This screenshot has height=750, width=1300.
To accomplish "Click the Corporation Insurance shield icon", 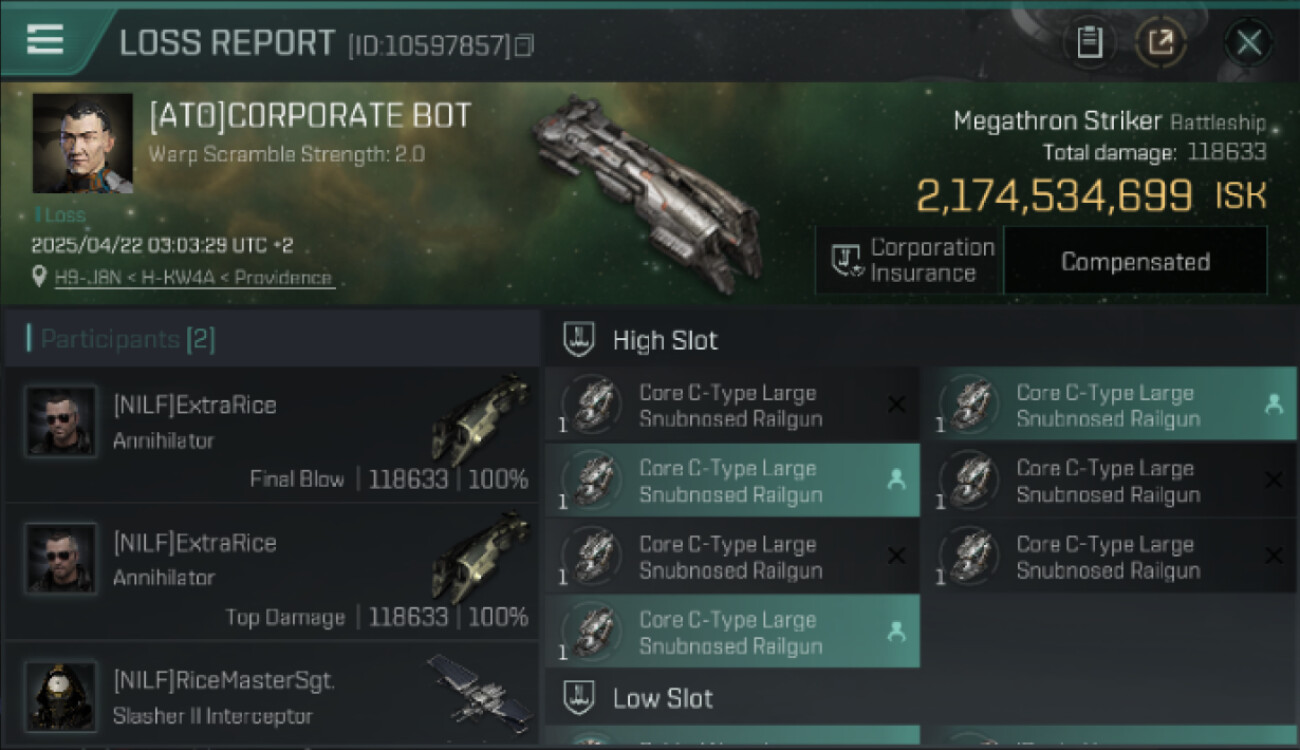I will pos(846,261).
